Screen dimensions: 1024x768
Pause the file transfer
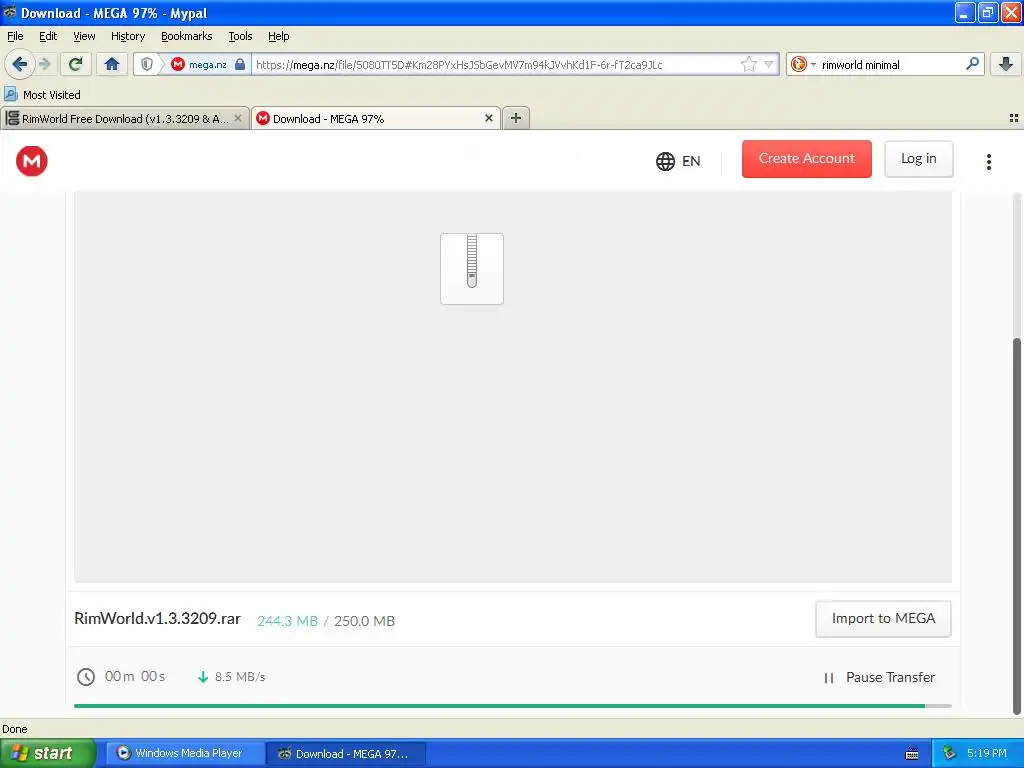point(878,677)
